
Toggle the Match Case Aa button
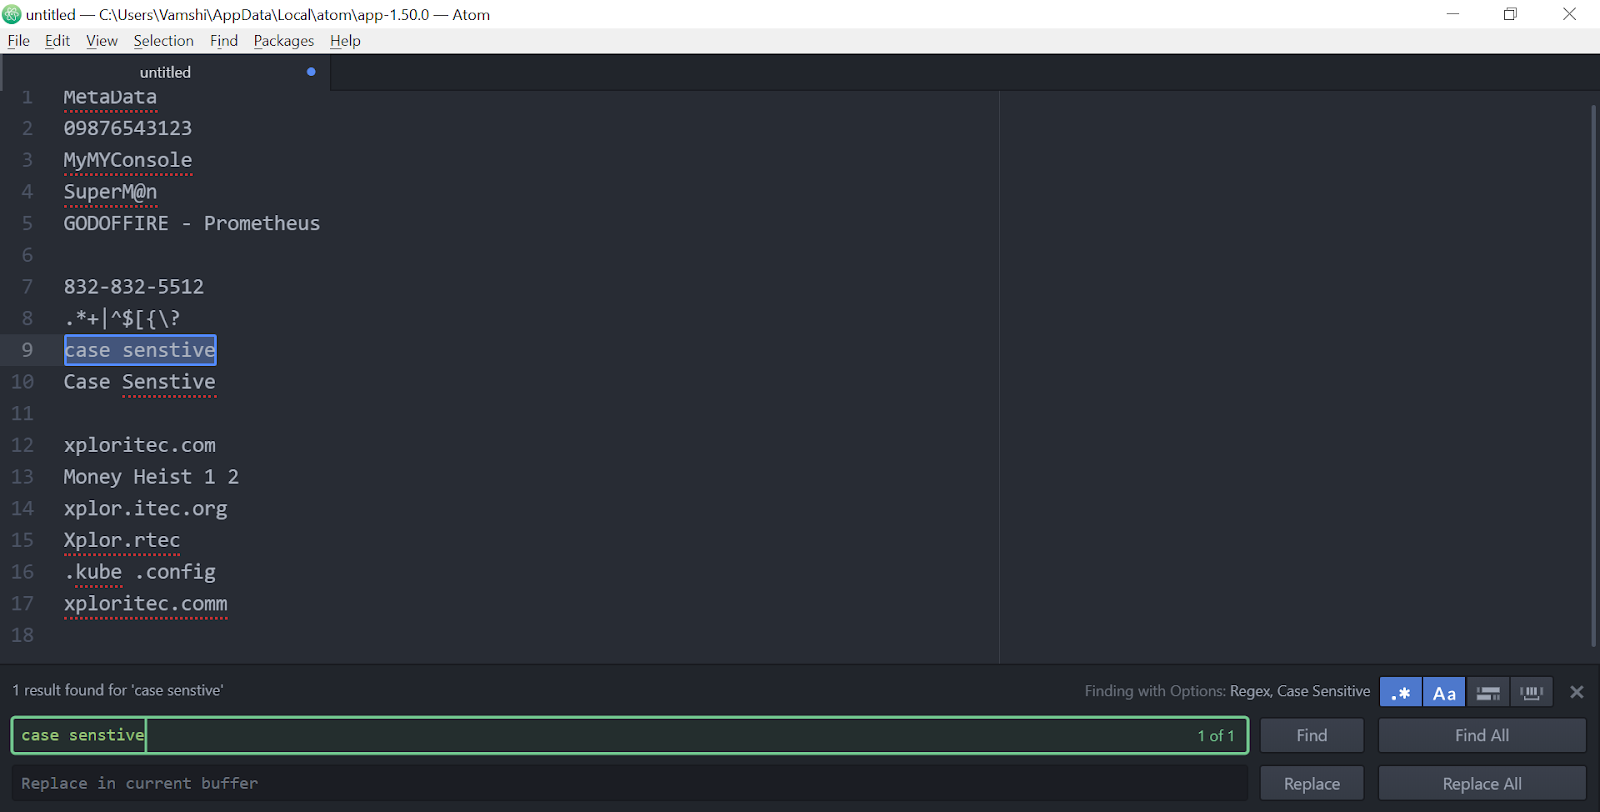point(1444,692)
